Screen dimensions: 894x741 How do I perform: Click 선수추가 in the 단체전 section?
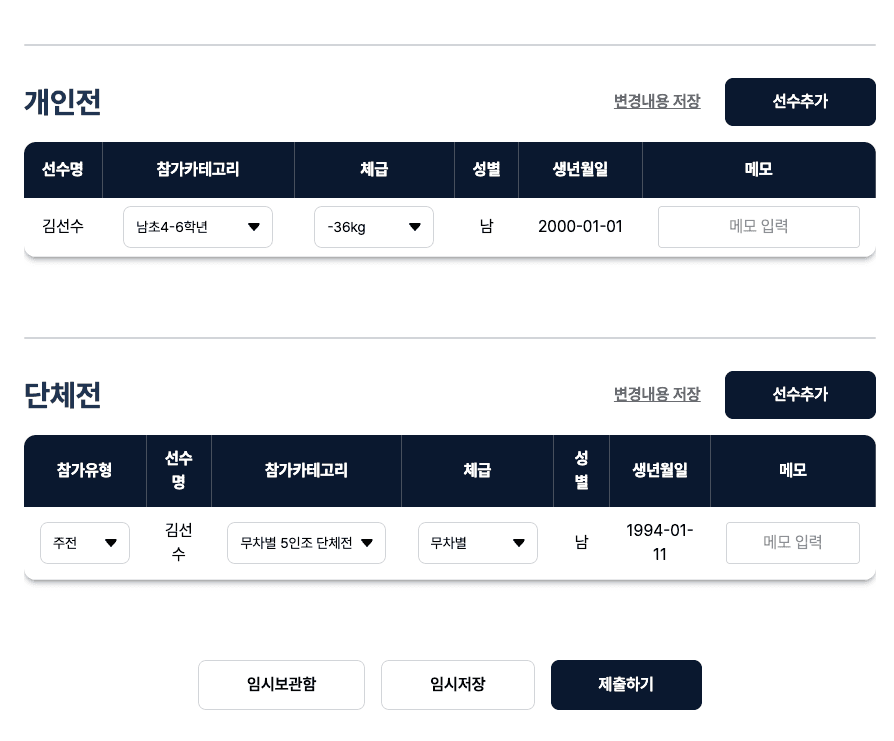pos(800,394)
